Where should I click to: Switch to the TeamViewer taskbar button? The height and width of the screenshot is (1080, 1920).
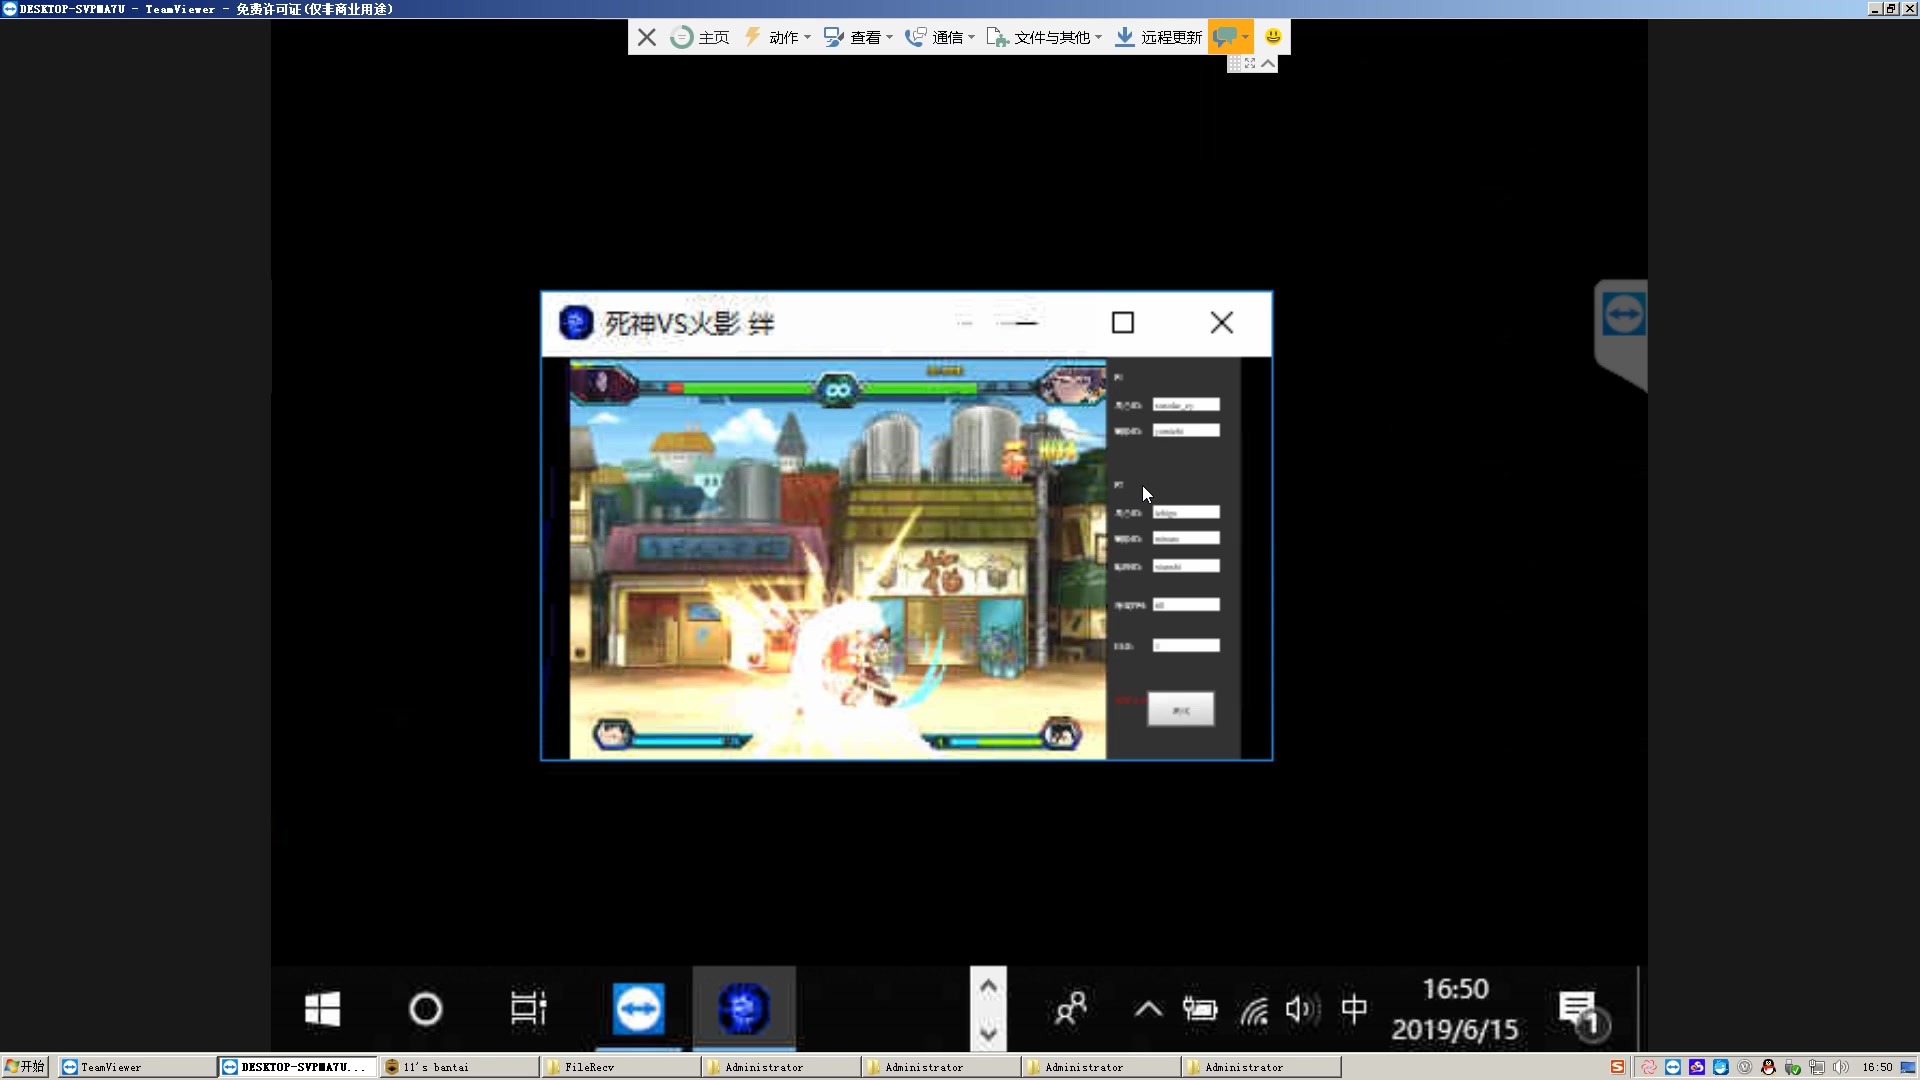pyautogui.click(x=136, y=1067)
